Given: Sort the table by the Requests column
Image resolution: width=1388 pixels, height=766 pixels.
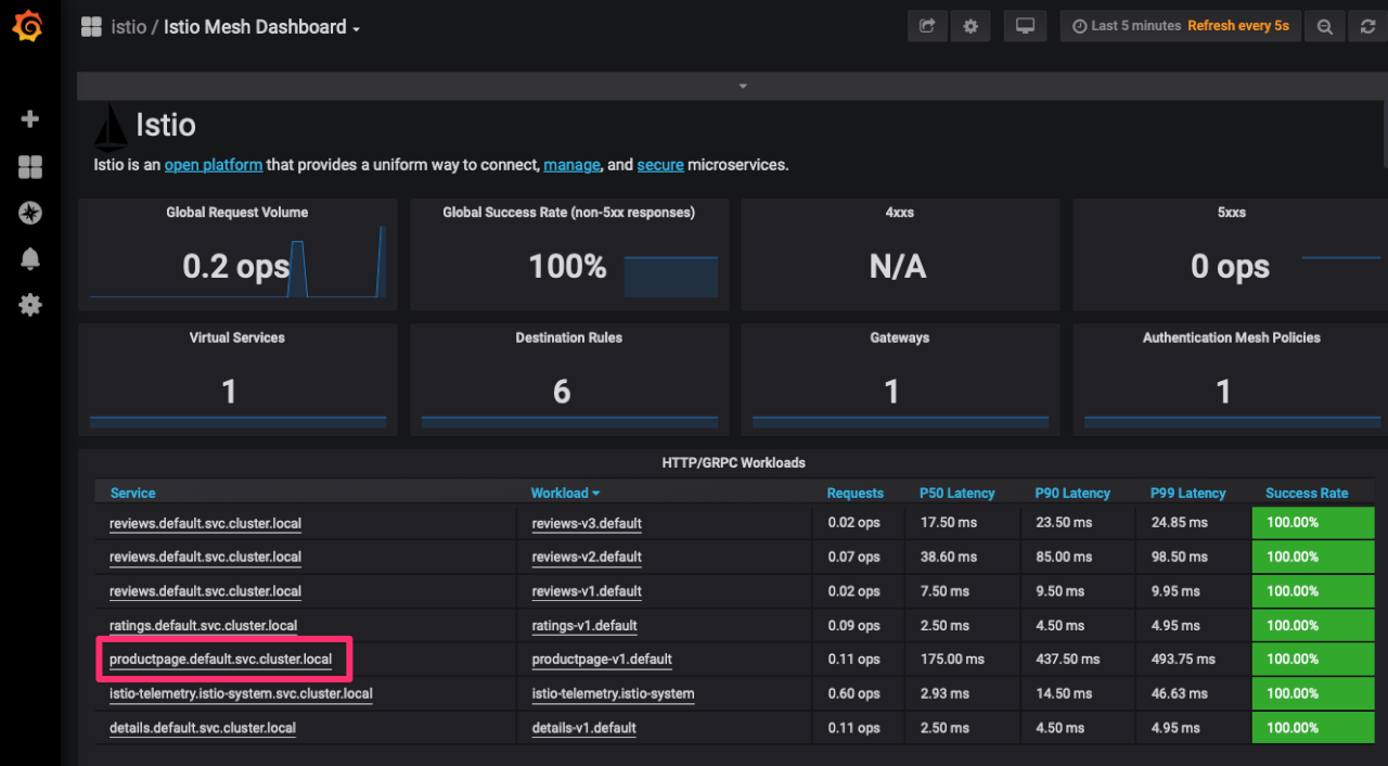Looking at the screenshot, I should click(855, 492).
